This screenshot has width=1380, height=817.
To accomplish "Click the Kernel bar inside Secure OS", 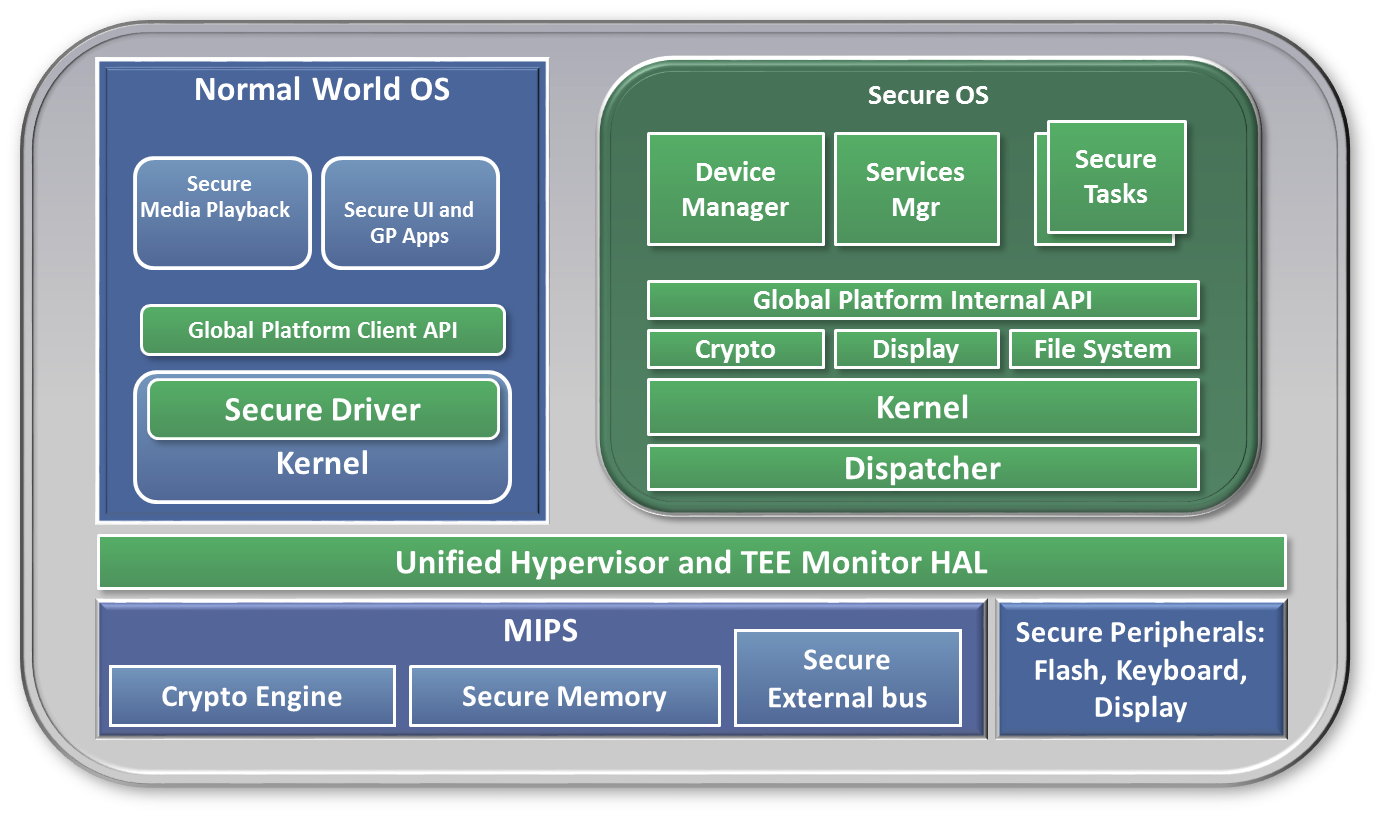I will (x=923, y=407).
